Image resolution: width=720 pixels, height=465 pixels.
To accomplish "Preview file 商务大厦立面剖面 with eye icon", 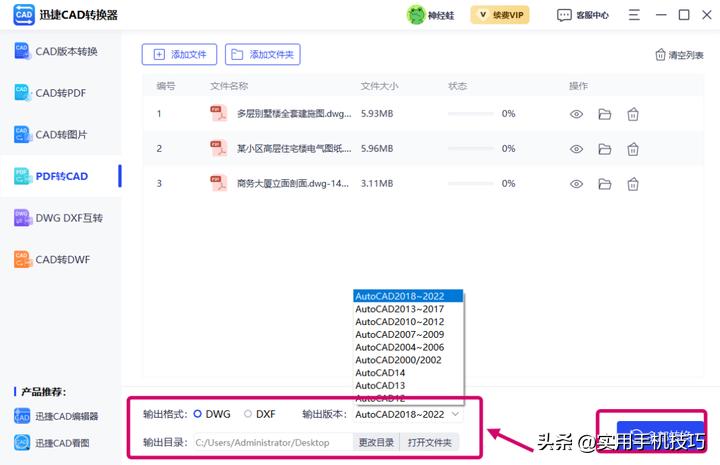I will [576, 184].
